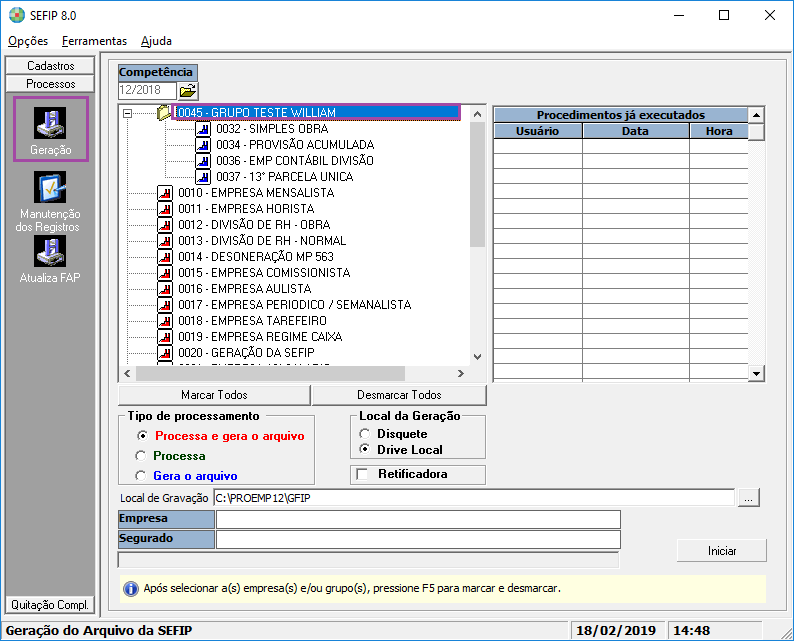The height and width of the screenshot is (641, 794).
Task: Choose Drive Local as generation location
Action: click(x=365, y=449)
